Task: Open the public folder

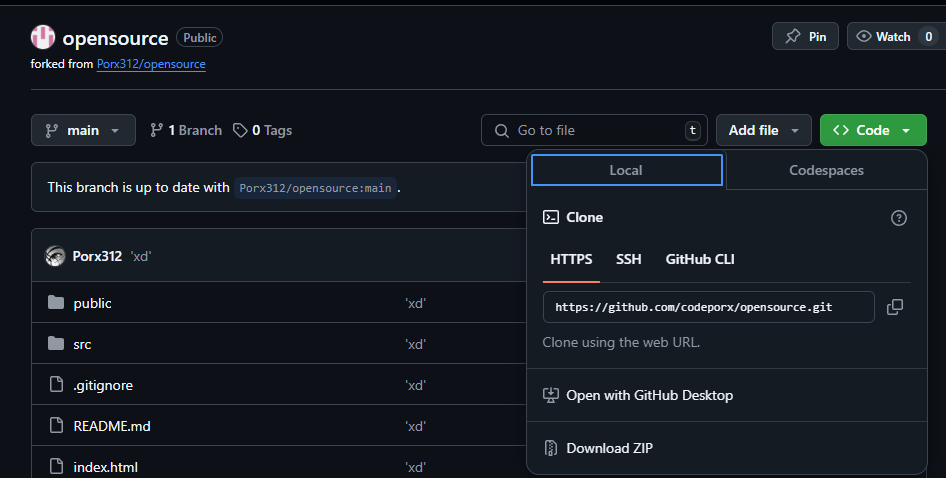Action: [92, 303]
